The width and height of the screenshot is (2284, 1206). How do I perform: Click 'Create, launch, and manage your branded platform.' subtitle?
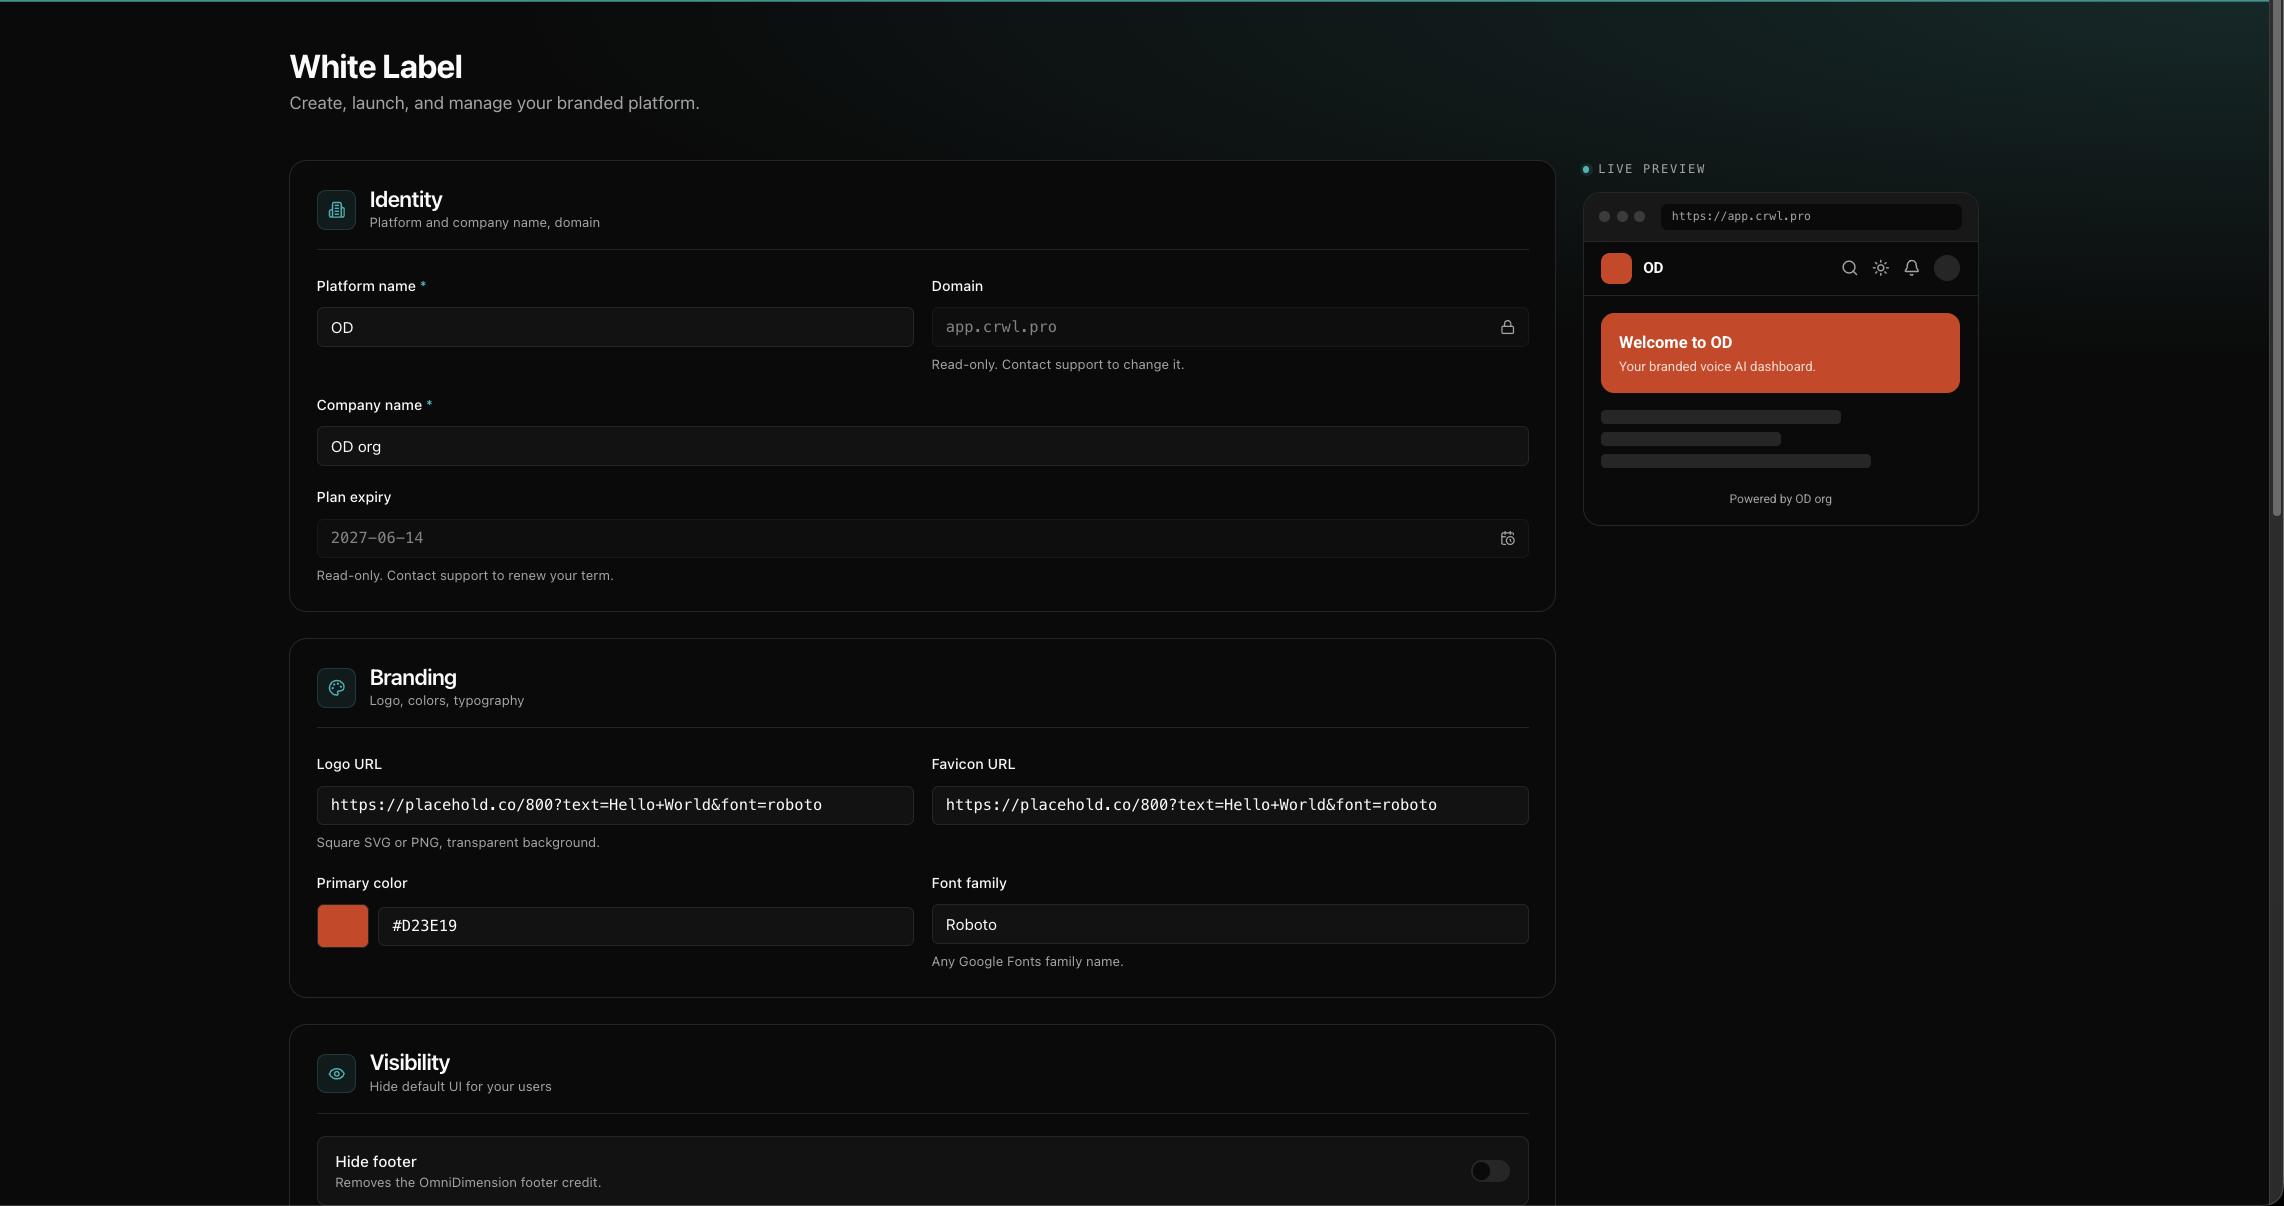(x=494, y=103)
